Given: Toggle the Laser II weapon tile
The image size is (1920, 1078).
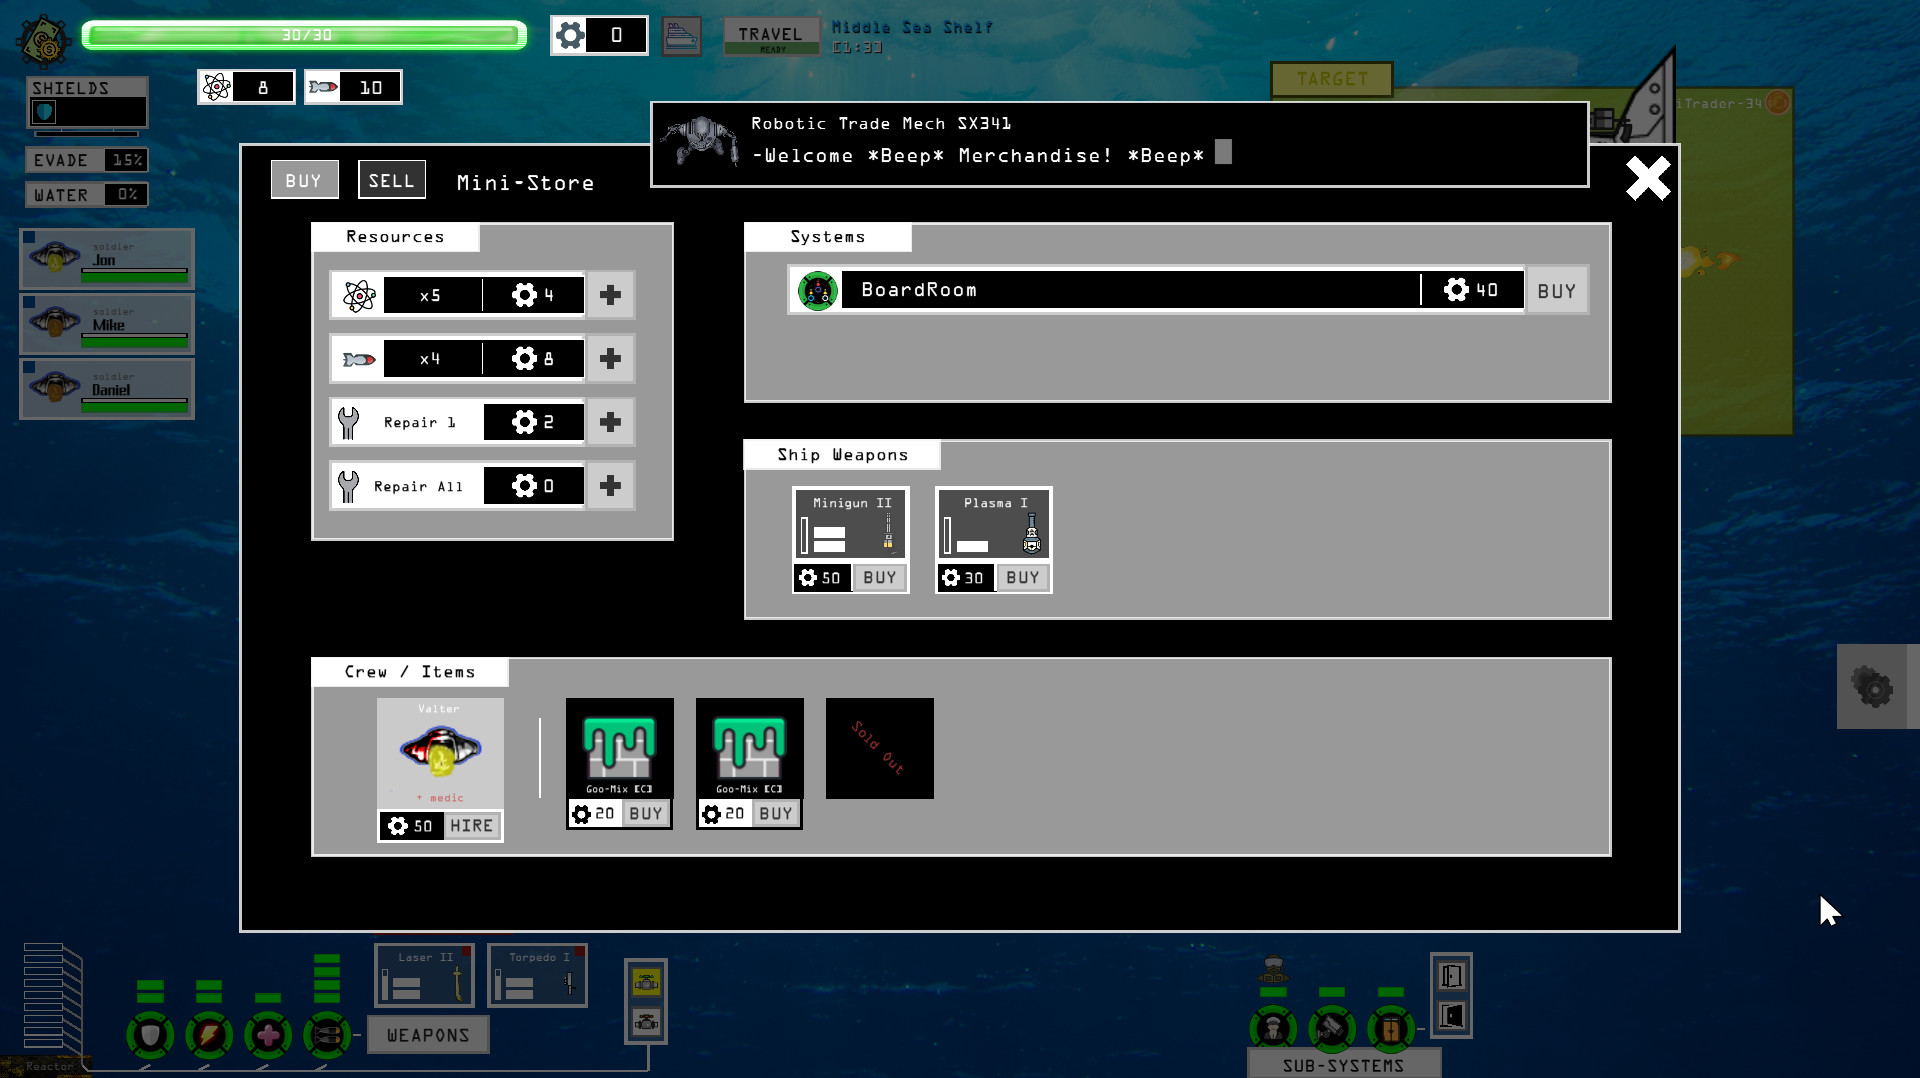Looking at the screenshot, I should coord(423,975).
